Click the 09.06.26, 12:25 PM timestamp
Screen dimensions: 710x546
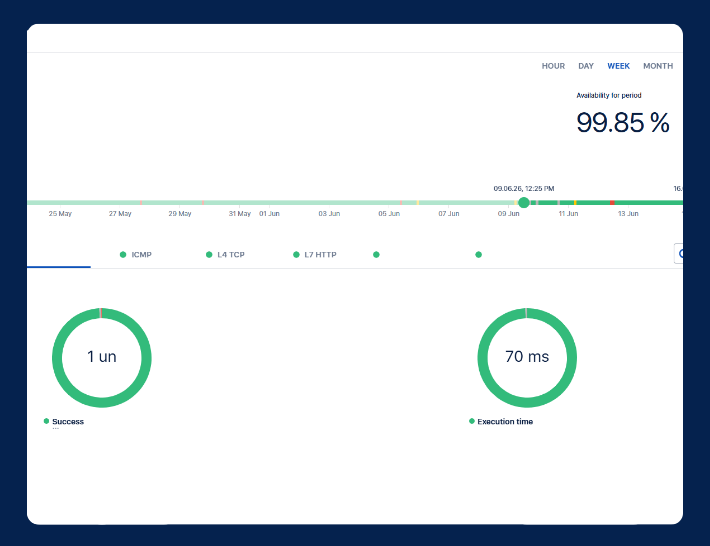(x=523, y=188)
